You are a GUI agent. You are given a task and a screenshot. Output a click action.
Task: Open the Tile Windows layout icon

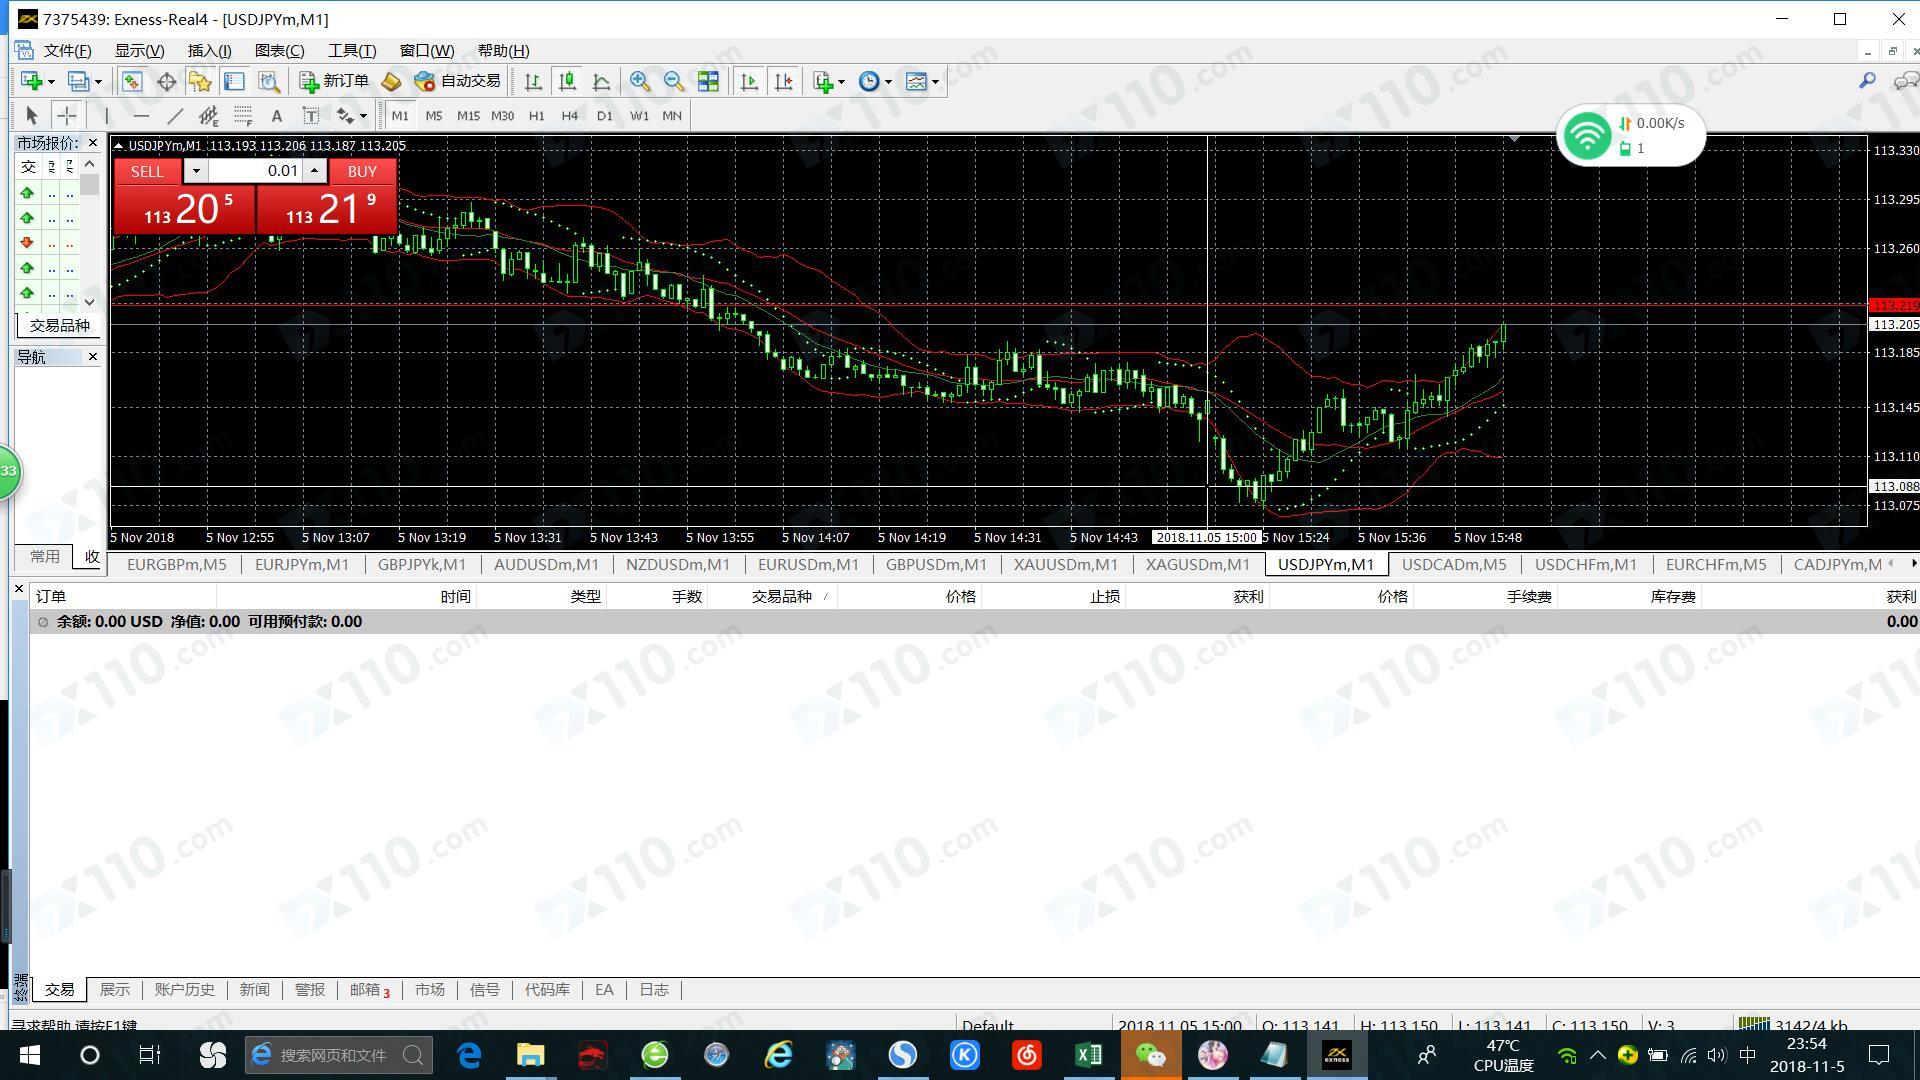coord(708,82)
